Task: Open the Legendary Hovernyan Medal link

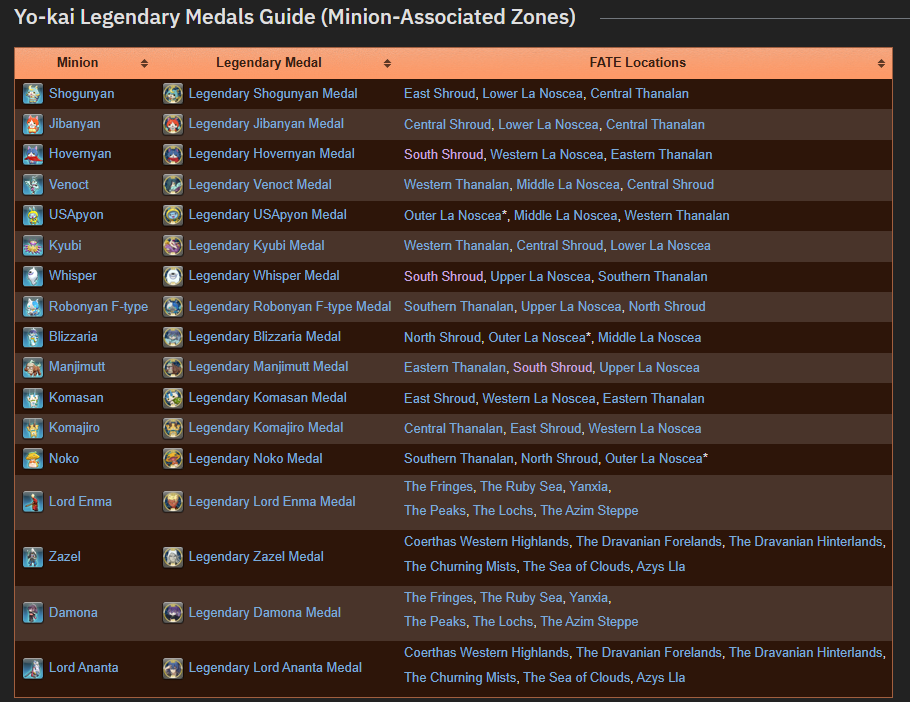Action: tap(272, 154)
